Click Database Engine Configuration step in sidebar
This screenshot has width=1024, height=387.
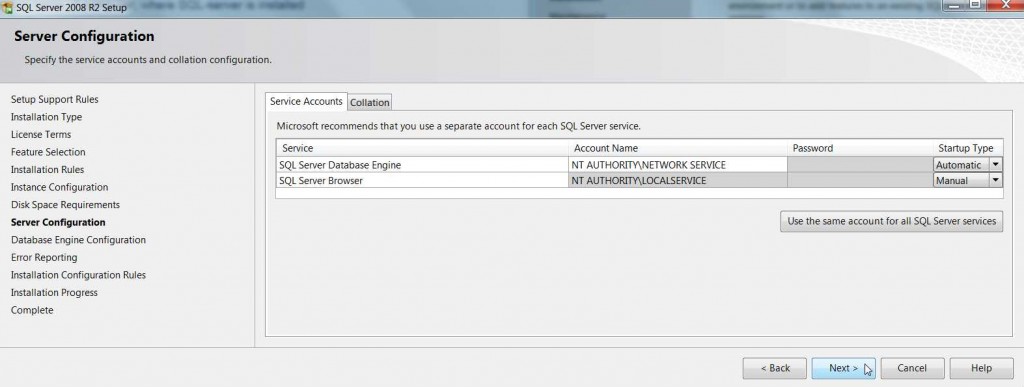point(78,240)
